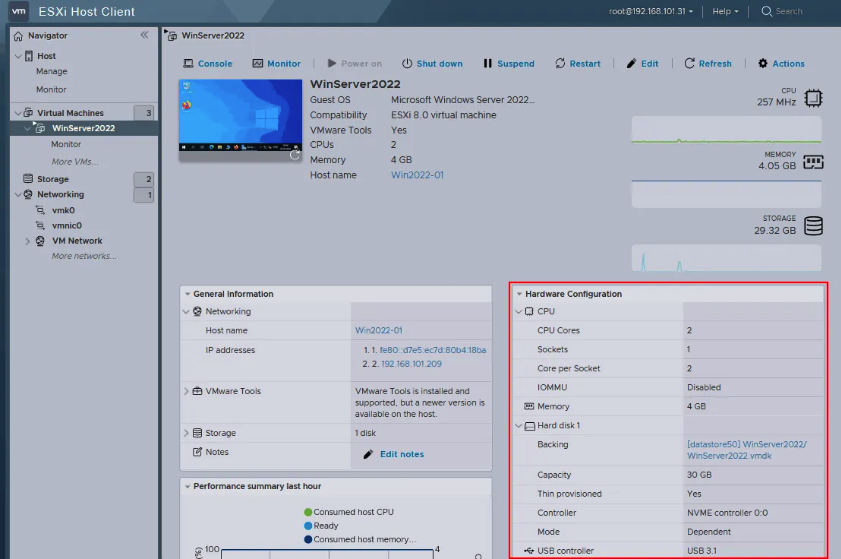Image resolution: width=841 pixels, height=559 pixels.
Task: Click the IOMMU Disabled value
Action: point(704,387)
